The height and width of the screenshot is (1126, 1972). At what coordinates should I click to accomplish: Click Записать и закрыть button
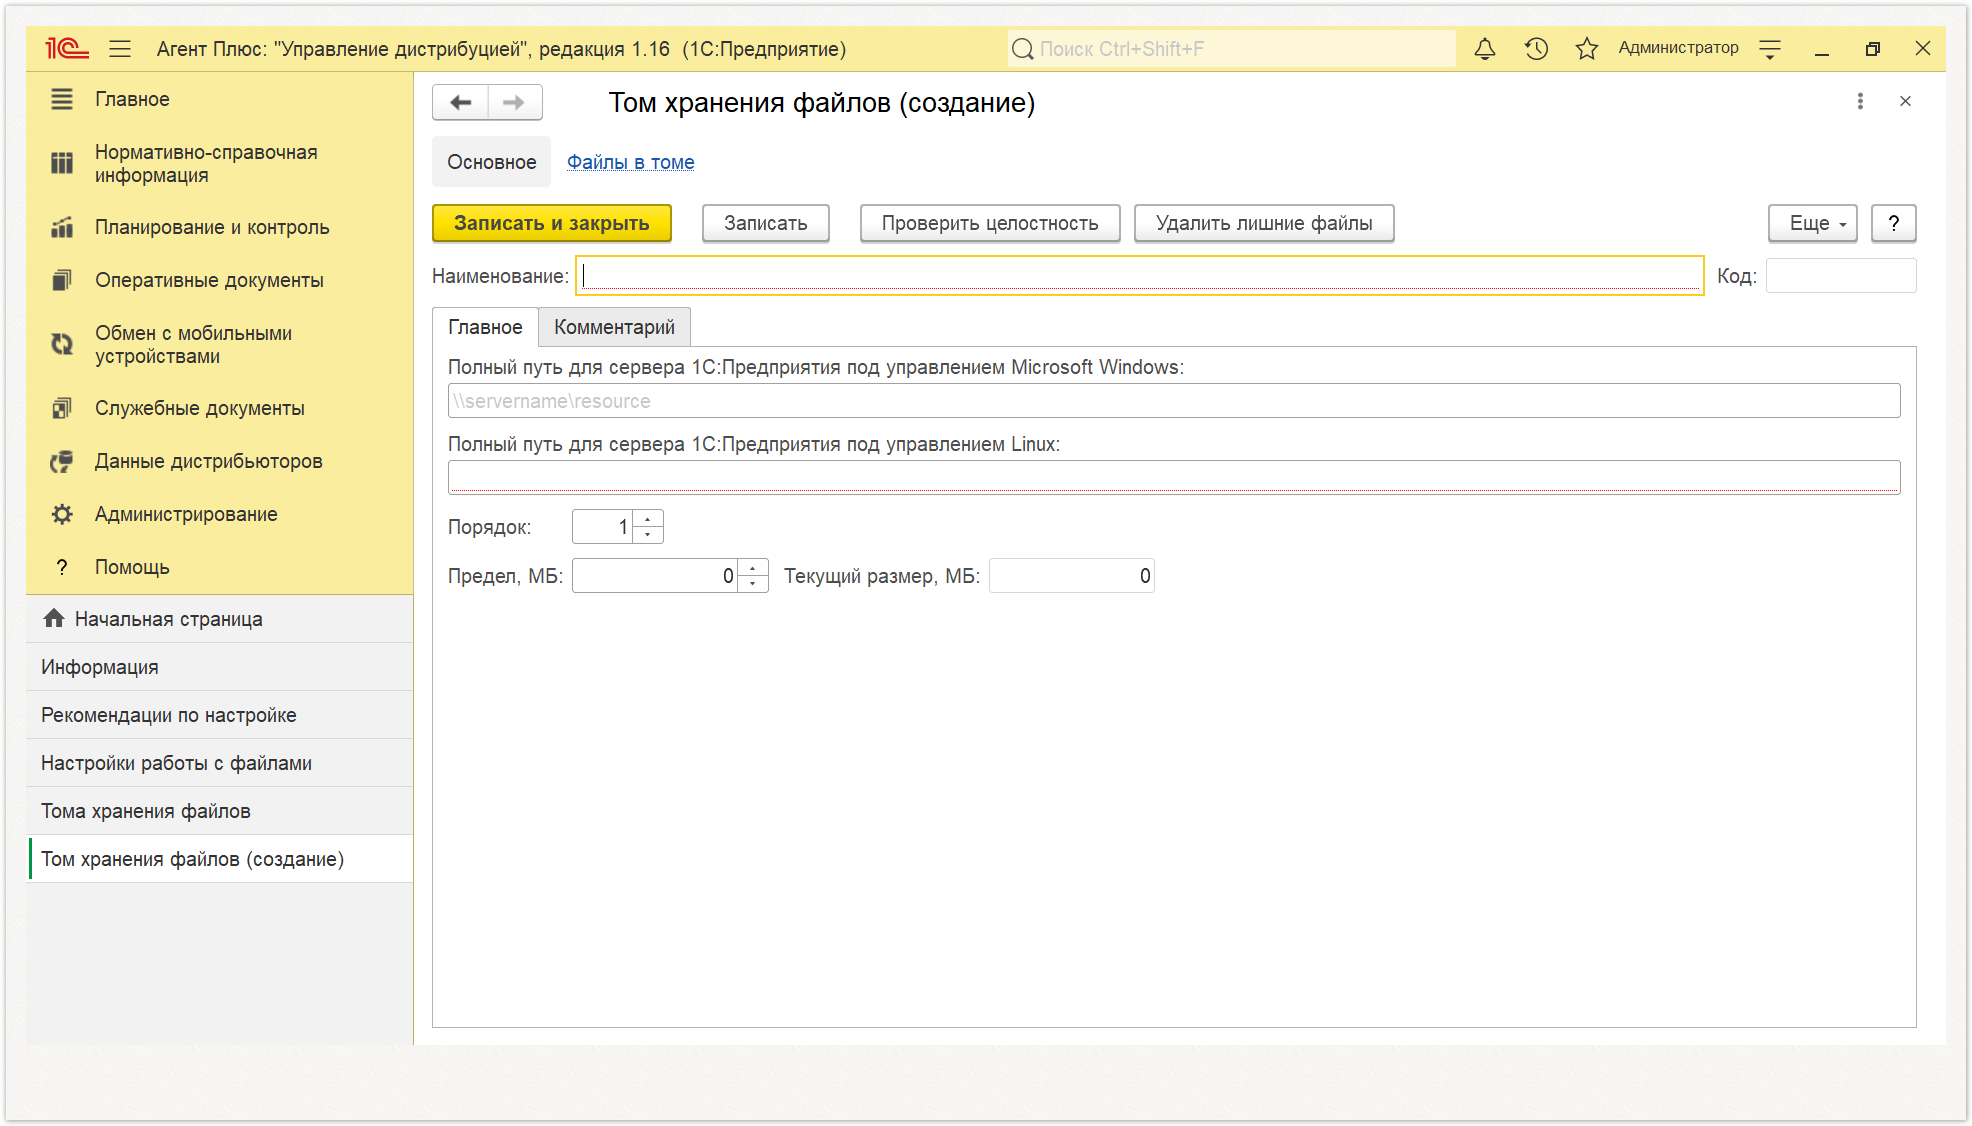tap(551, 223)
